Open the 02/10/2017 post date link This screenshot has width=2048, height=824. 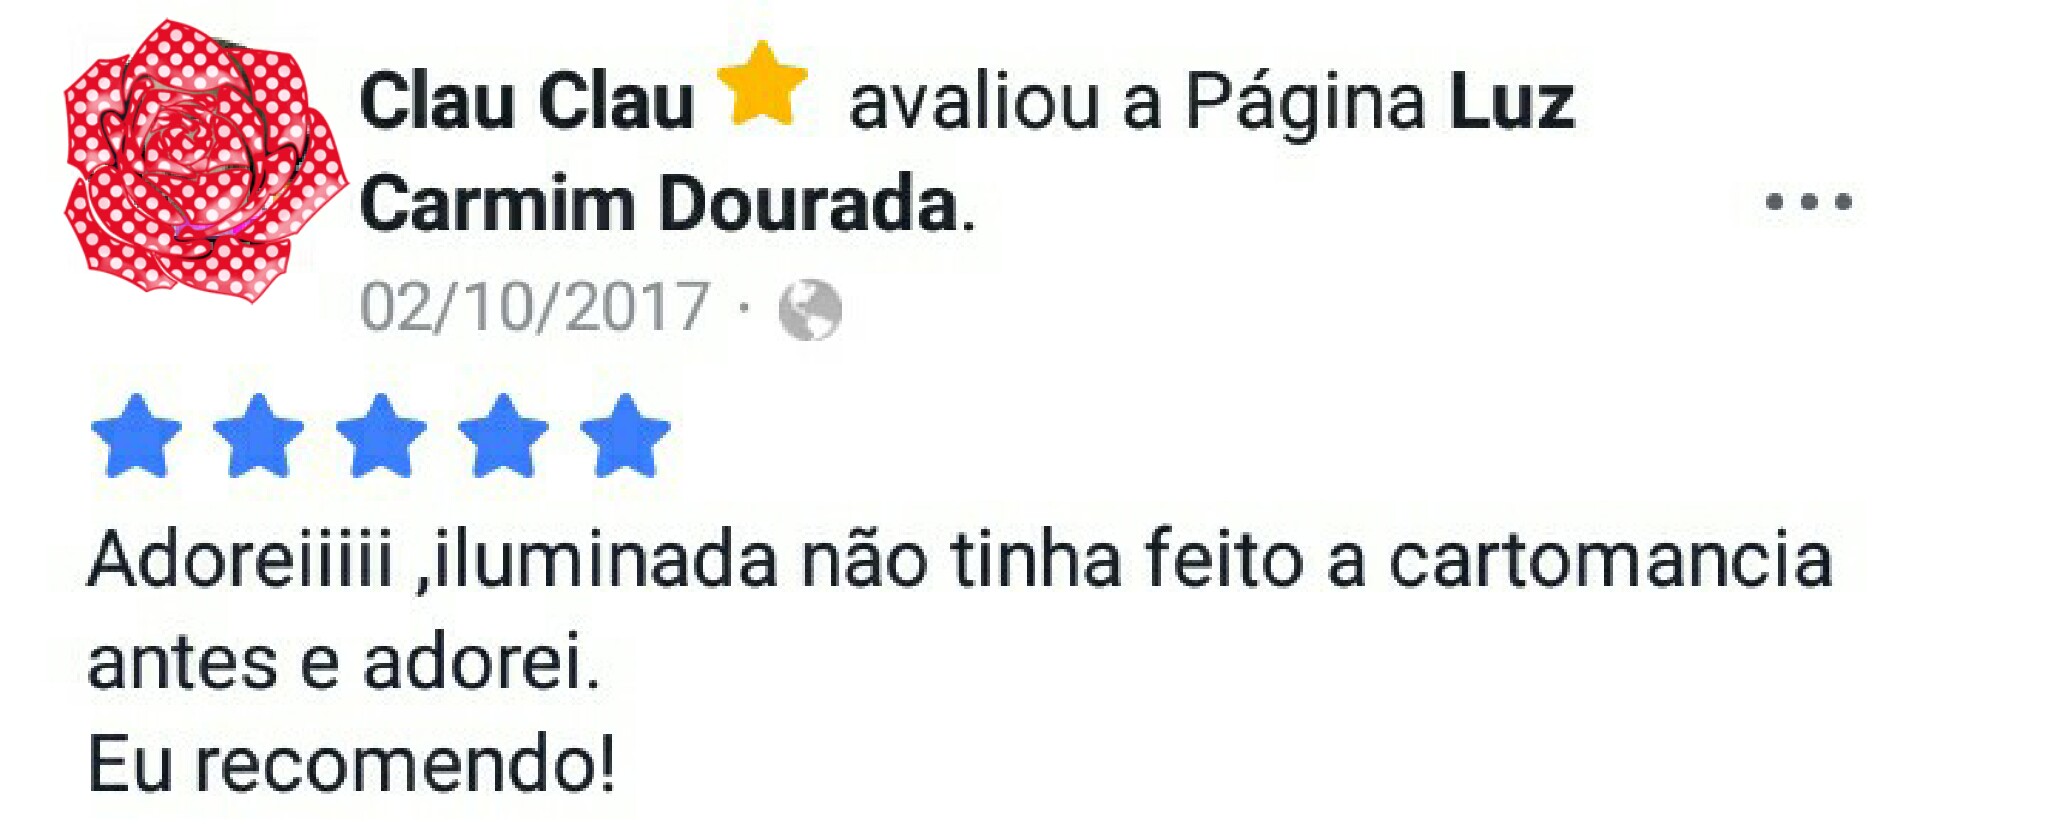tap(534, 306)
